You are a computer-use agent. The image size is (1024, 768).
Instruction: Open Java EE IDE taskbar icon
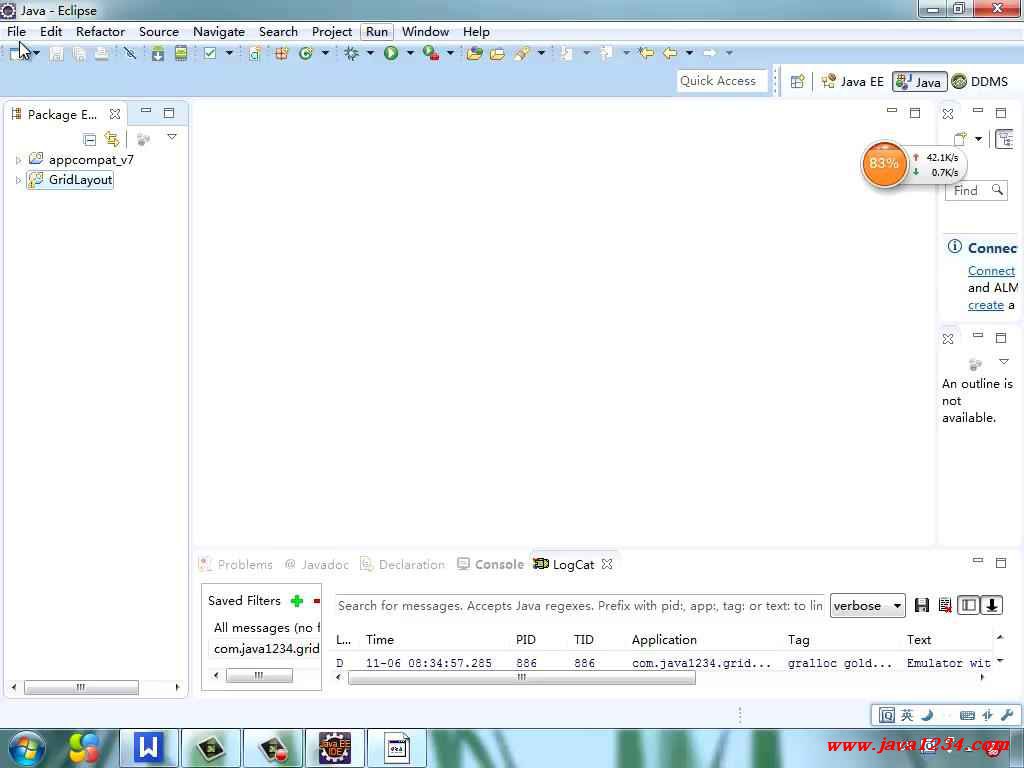(x=334, y=748)
